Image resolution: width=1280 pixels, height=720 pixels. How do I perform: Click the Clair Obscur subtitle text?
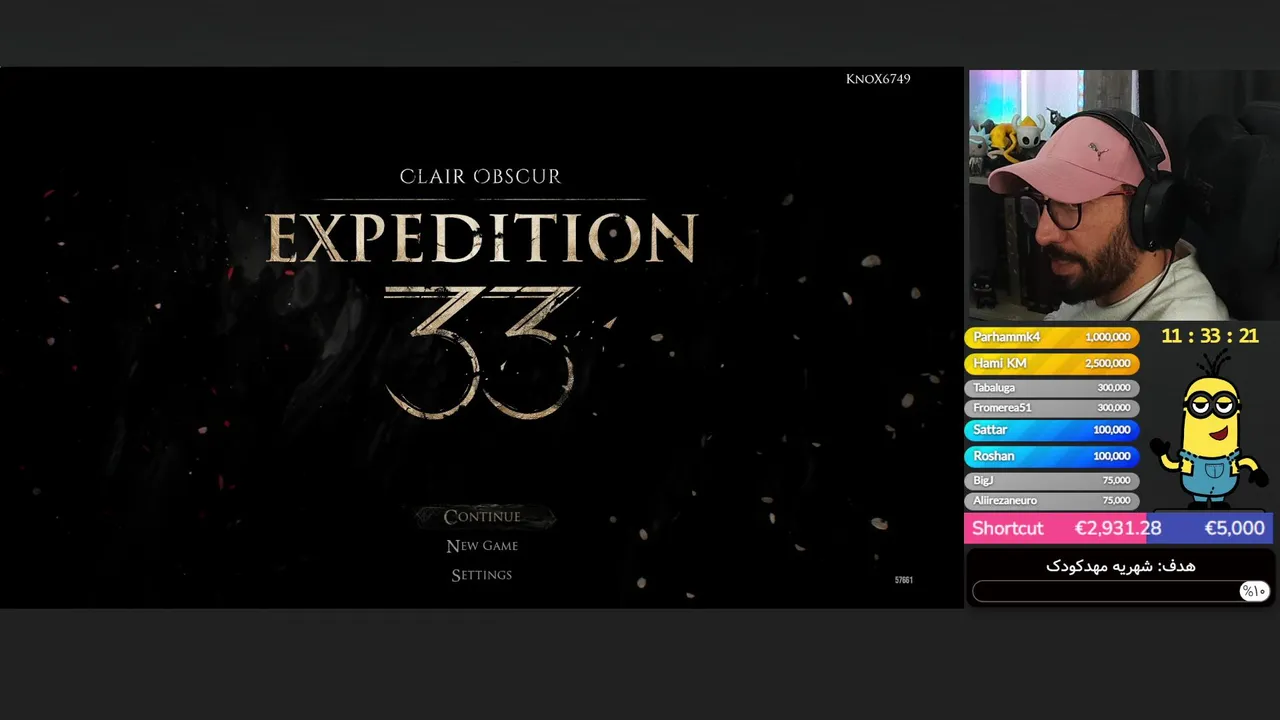click(x=480, y=176)
